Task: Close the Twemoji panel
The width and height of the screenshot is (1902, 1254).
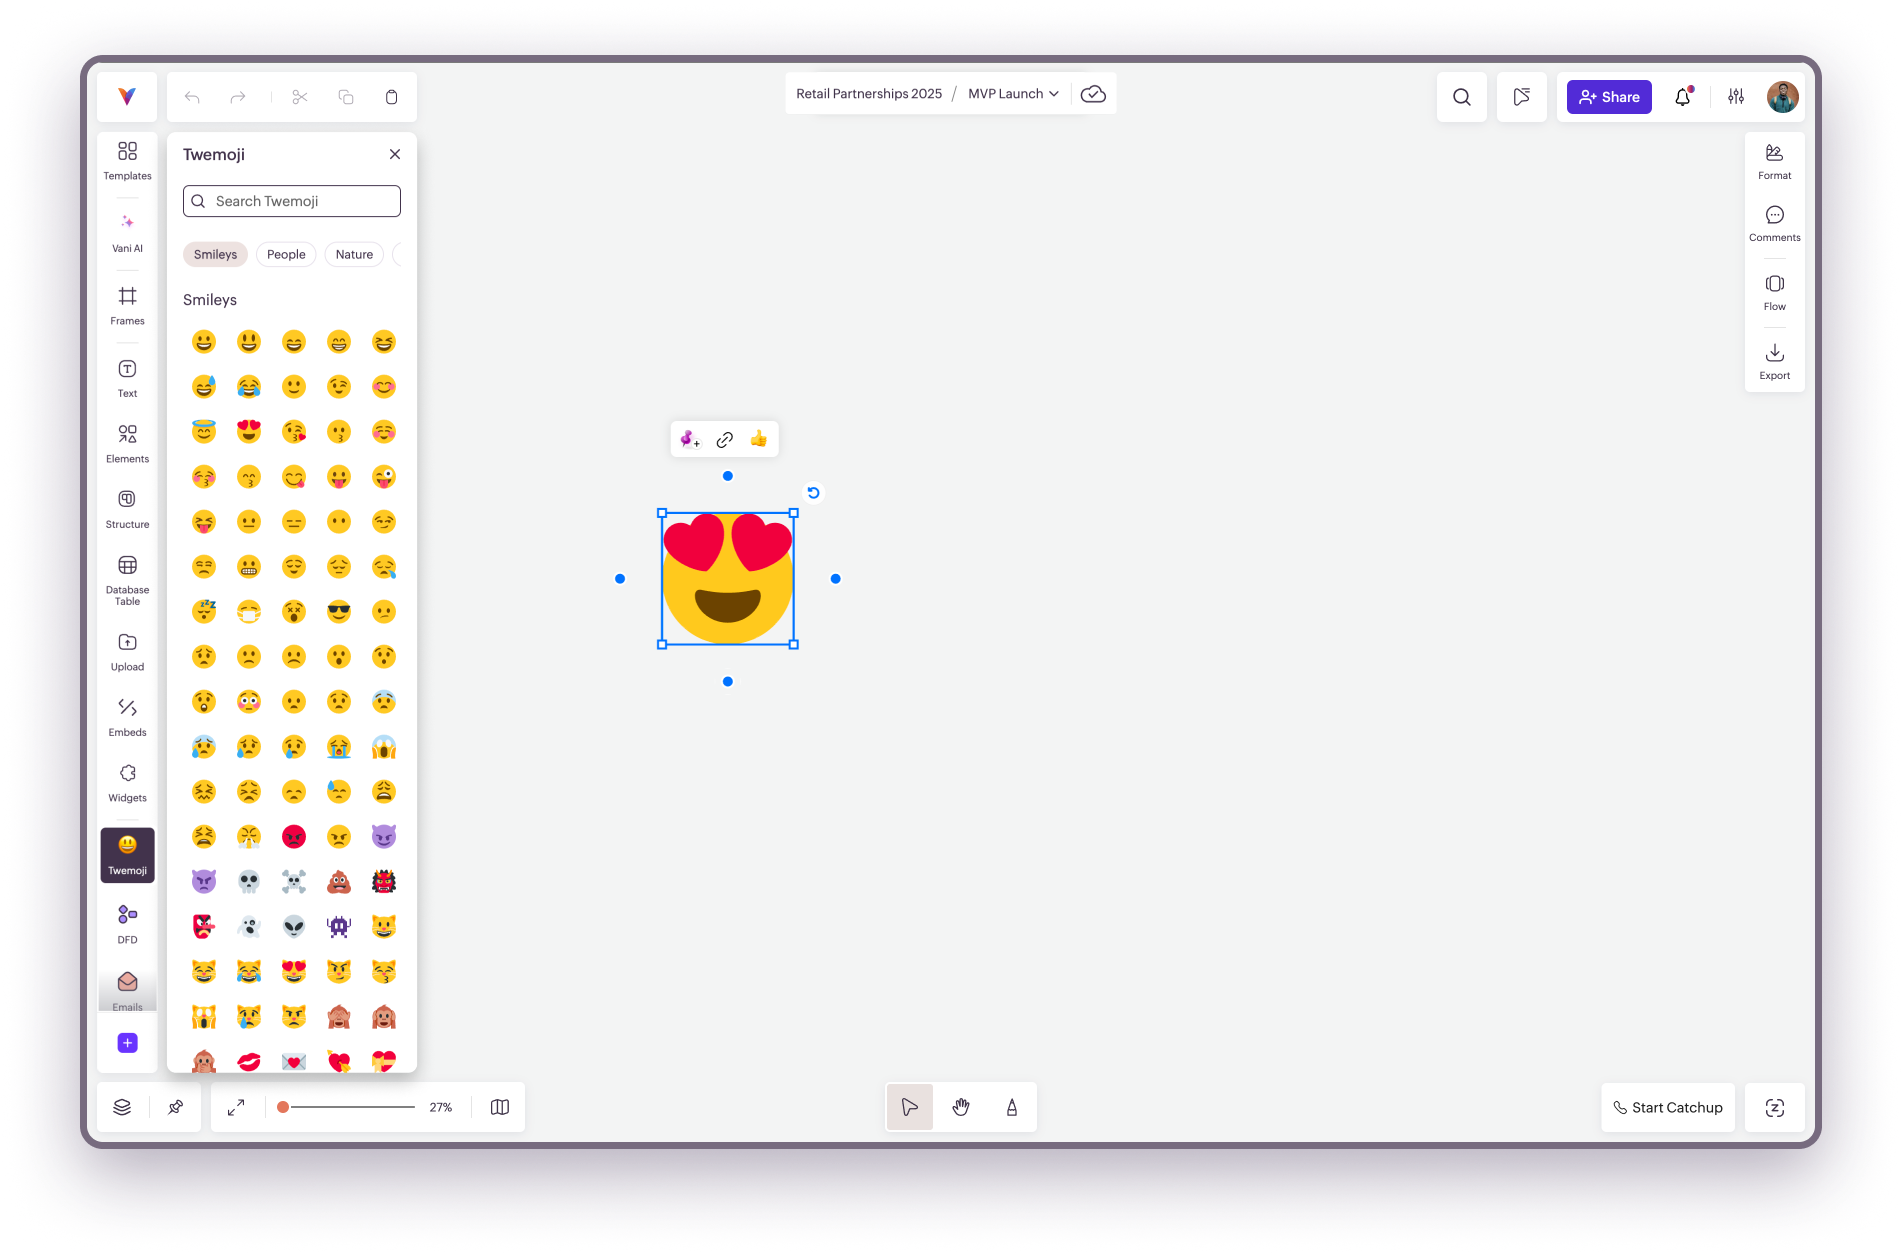Action: click(x=395, y=154)
